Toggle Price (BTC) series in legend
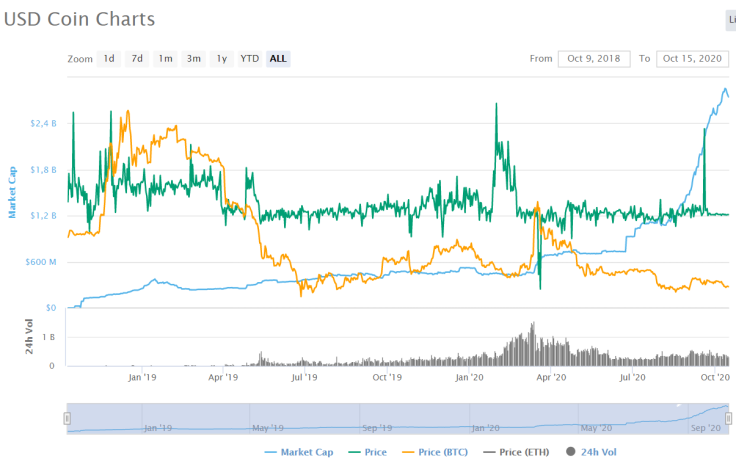This screenshot has height=464, width=736. pos(435,452)
